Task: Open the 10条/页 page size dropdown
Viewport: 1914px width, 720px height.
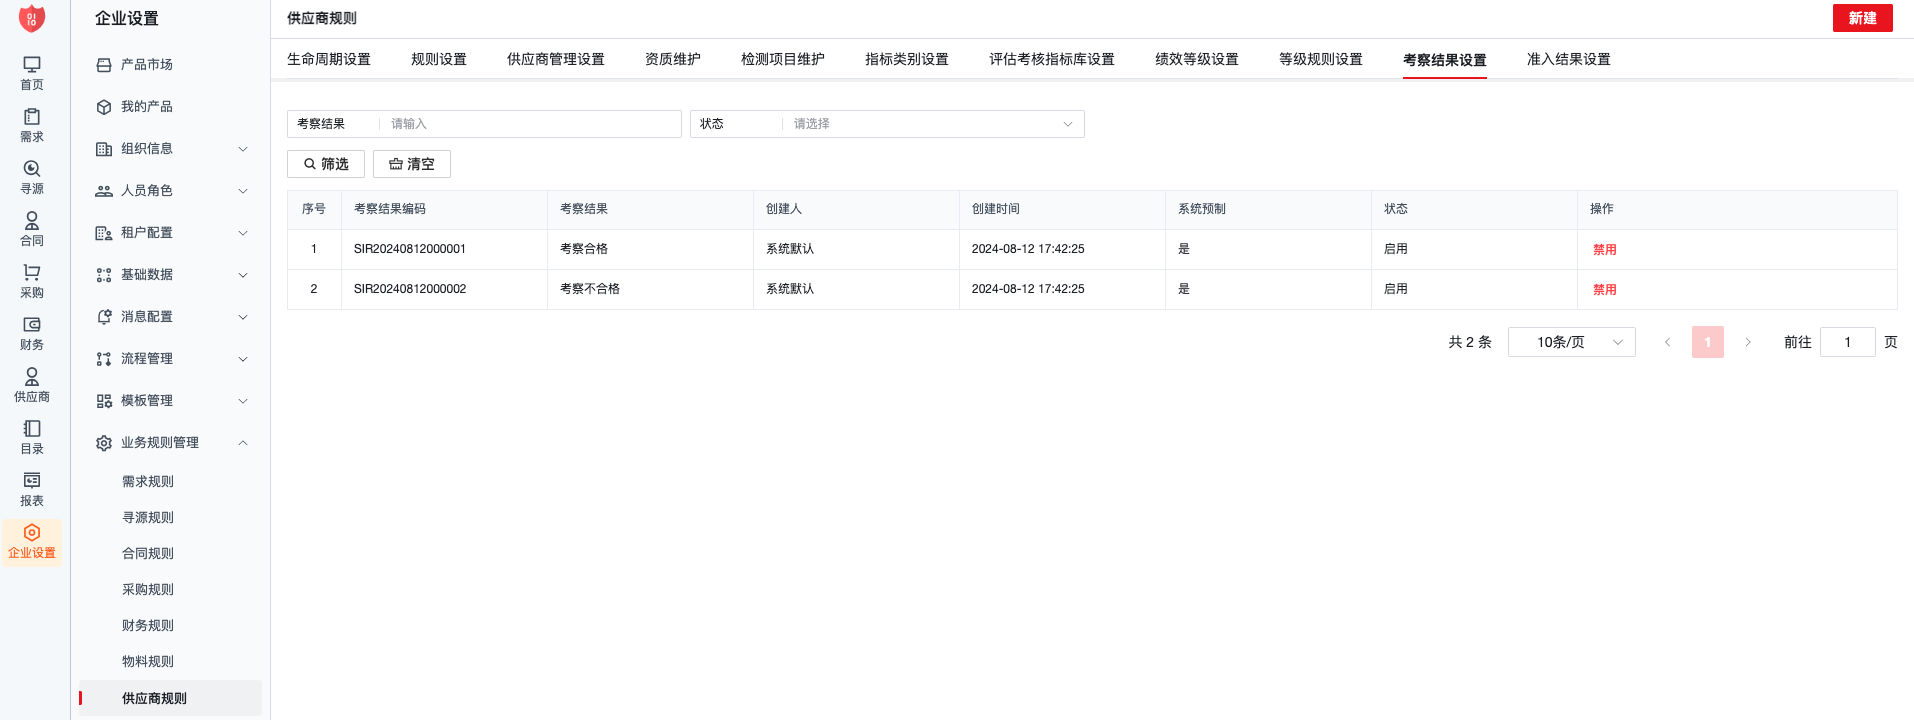Action: tap(1572, 342)
